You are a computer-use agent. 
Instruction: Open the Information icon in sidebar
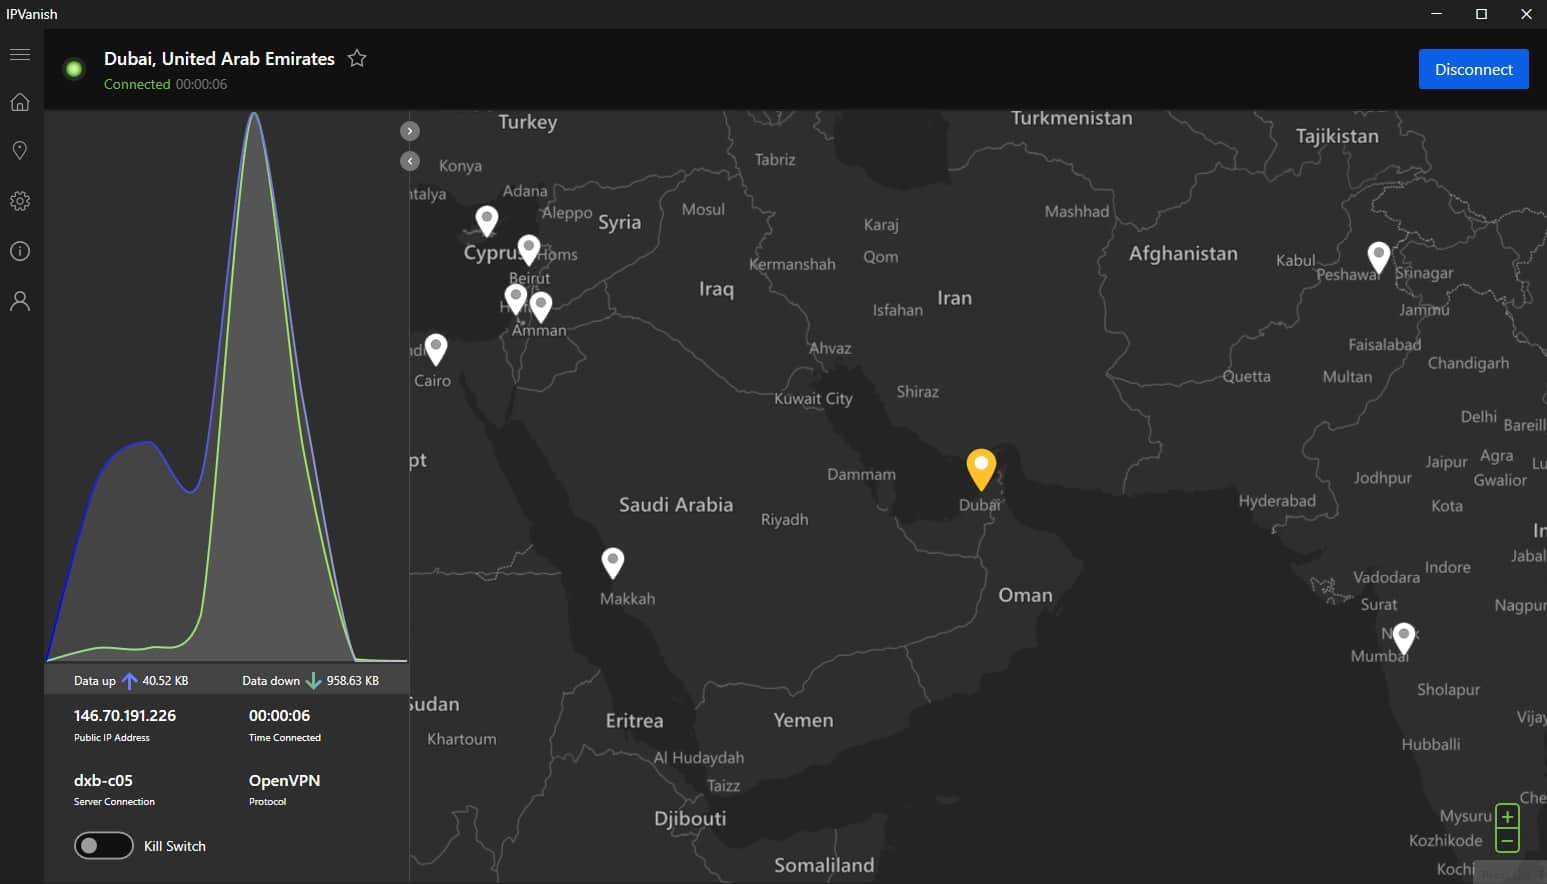tap(20, 251)
